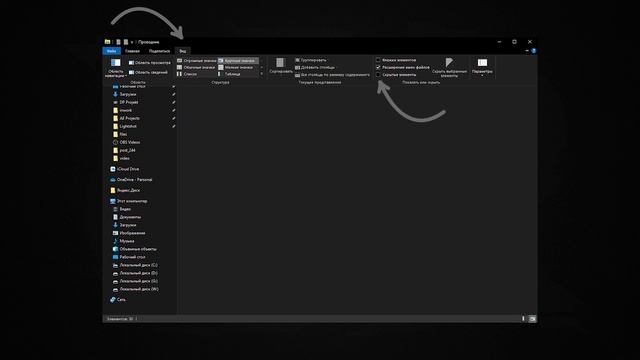Open the Область навигации pane button
This screenshot has height=360, width=640.
(116, 68)
